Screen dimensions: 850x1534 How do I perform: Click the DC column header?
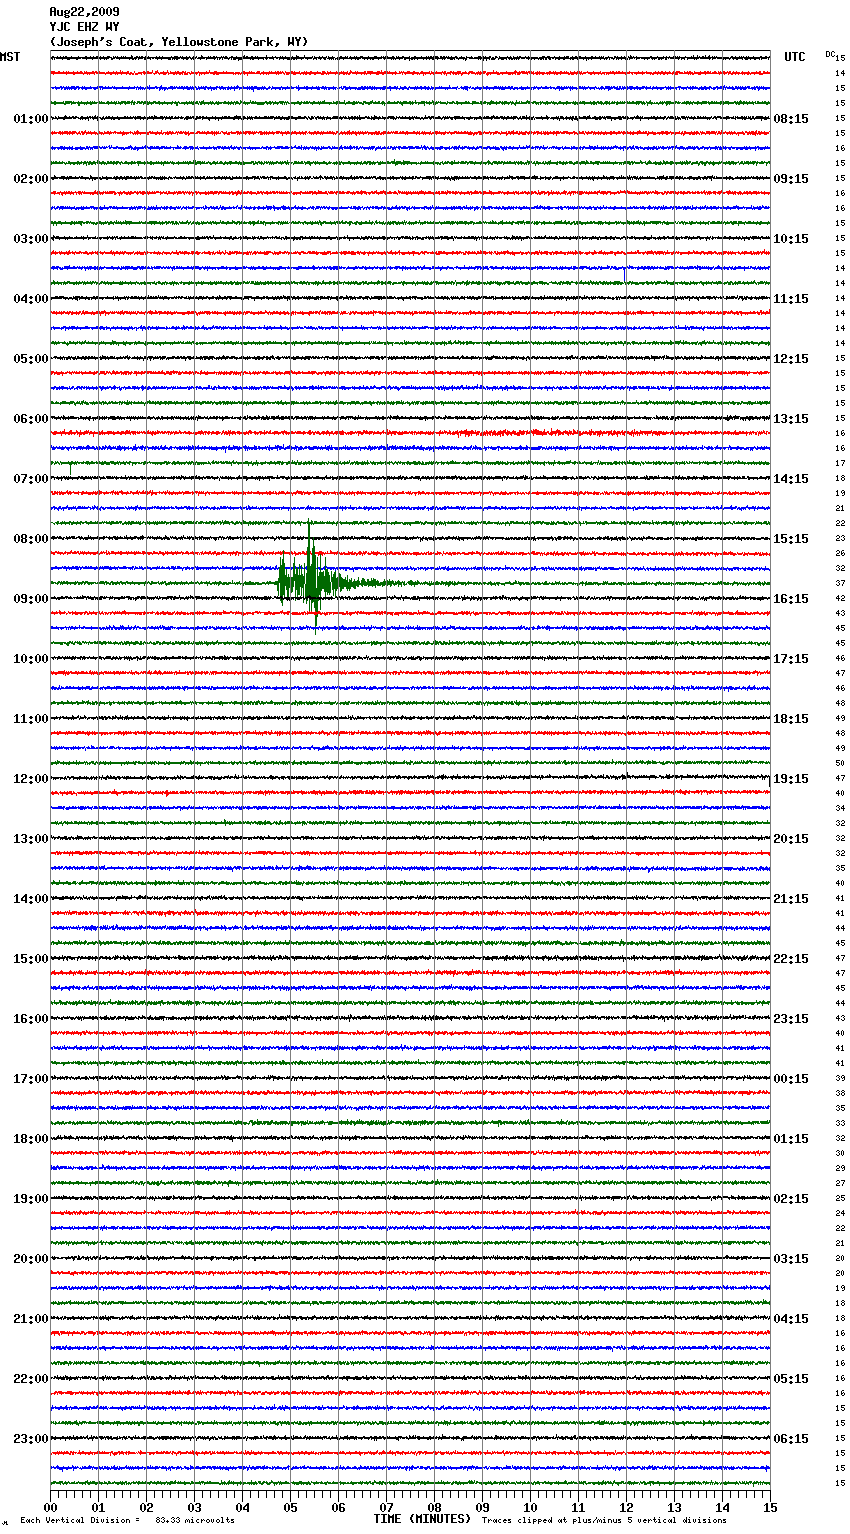point(830,54)
